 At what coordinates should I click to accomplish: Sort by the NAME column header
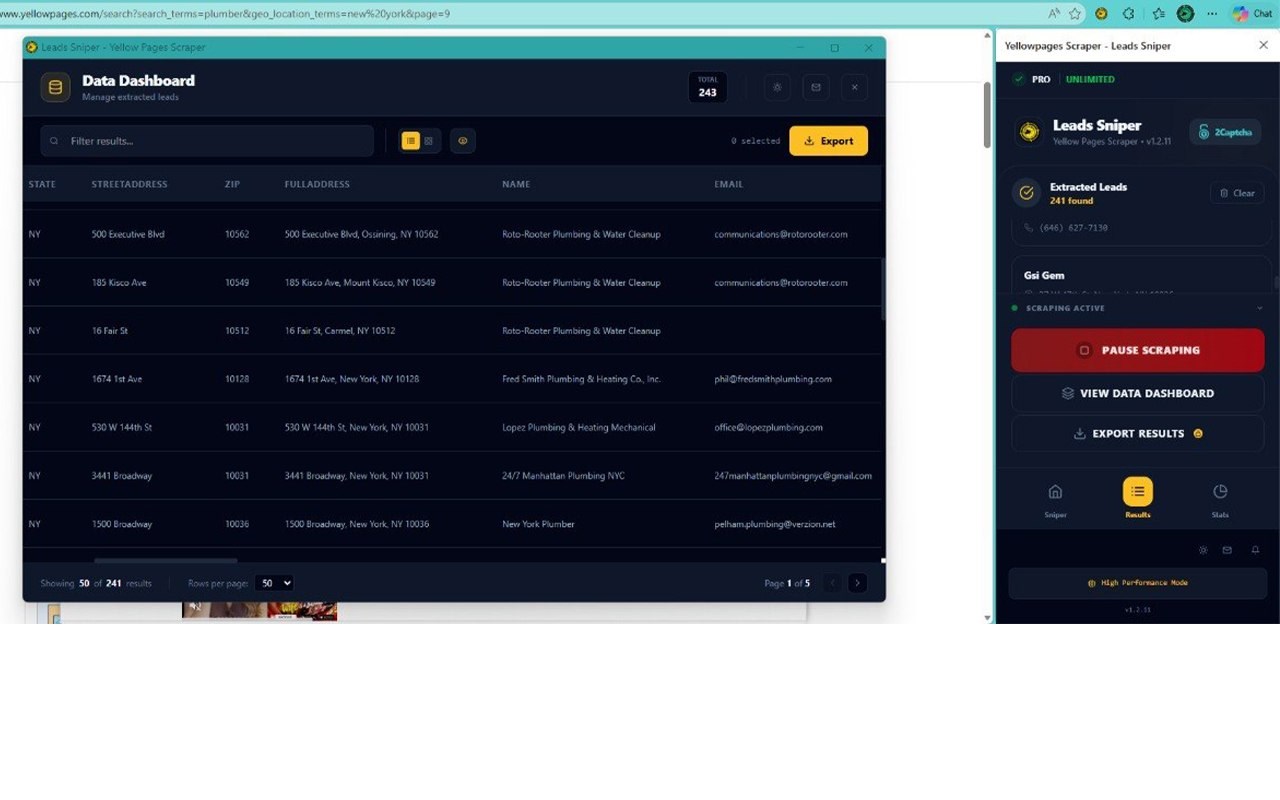(x=516, y=184)
